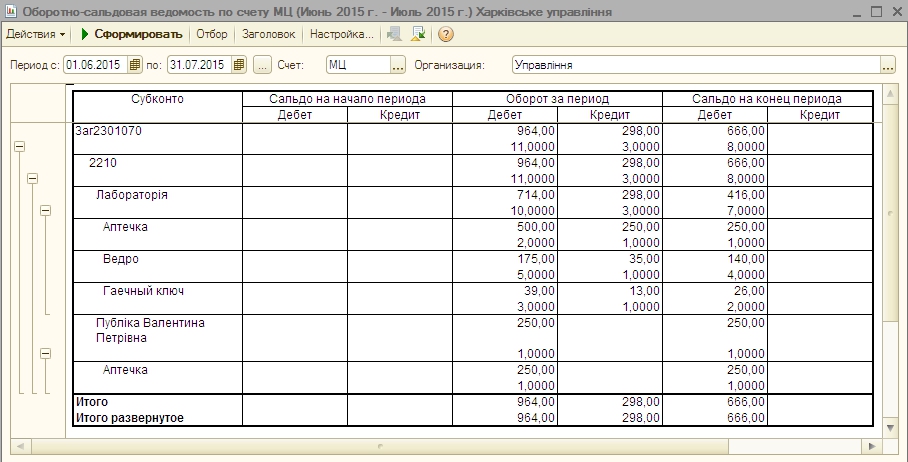Click the period selection ellipsis button
The width and height of the screenshot is (908, 462).
pyautogui.click(x=262, y=65)
